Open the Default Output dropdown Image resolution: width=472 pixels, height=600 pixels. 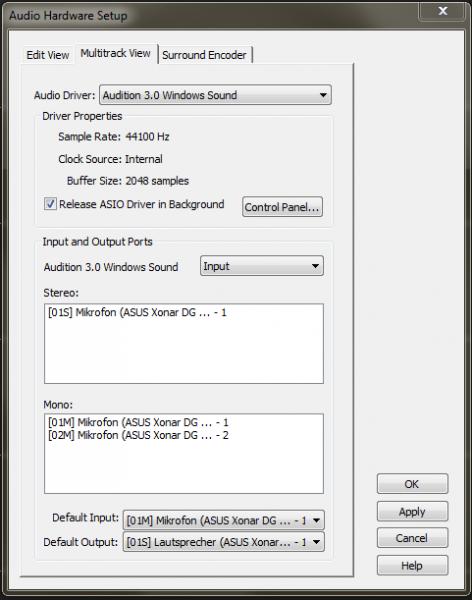(x=224, y=542)
